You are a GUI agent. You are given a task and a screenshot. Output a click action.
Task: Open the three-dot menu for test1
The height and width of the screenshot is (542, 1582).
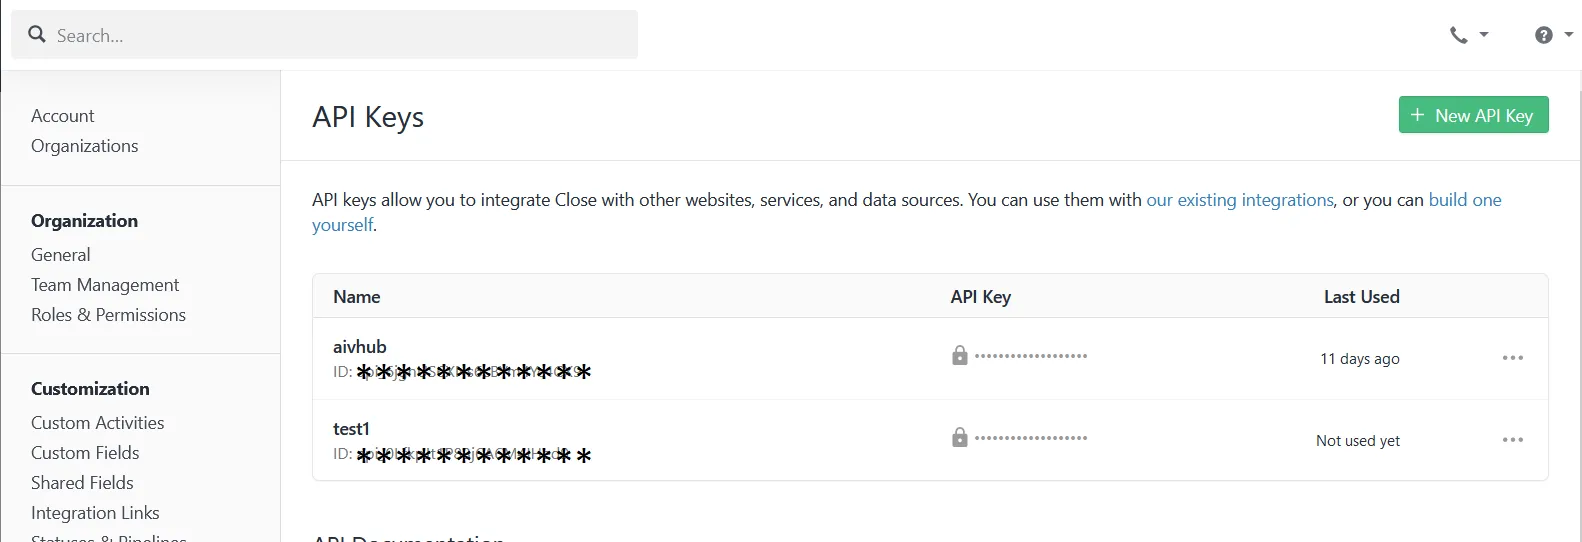pyautogui.click(x=1513, y=440)
